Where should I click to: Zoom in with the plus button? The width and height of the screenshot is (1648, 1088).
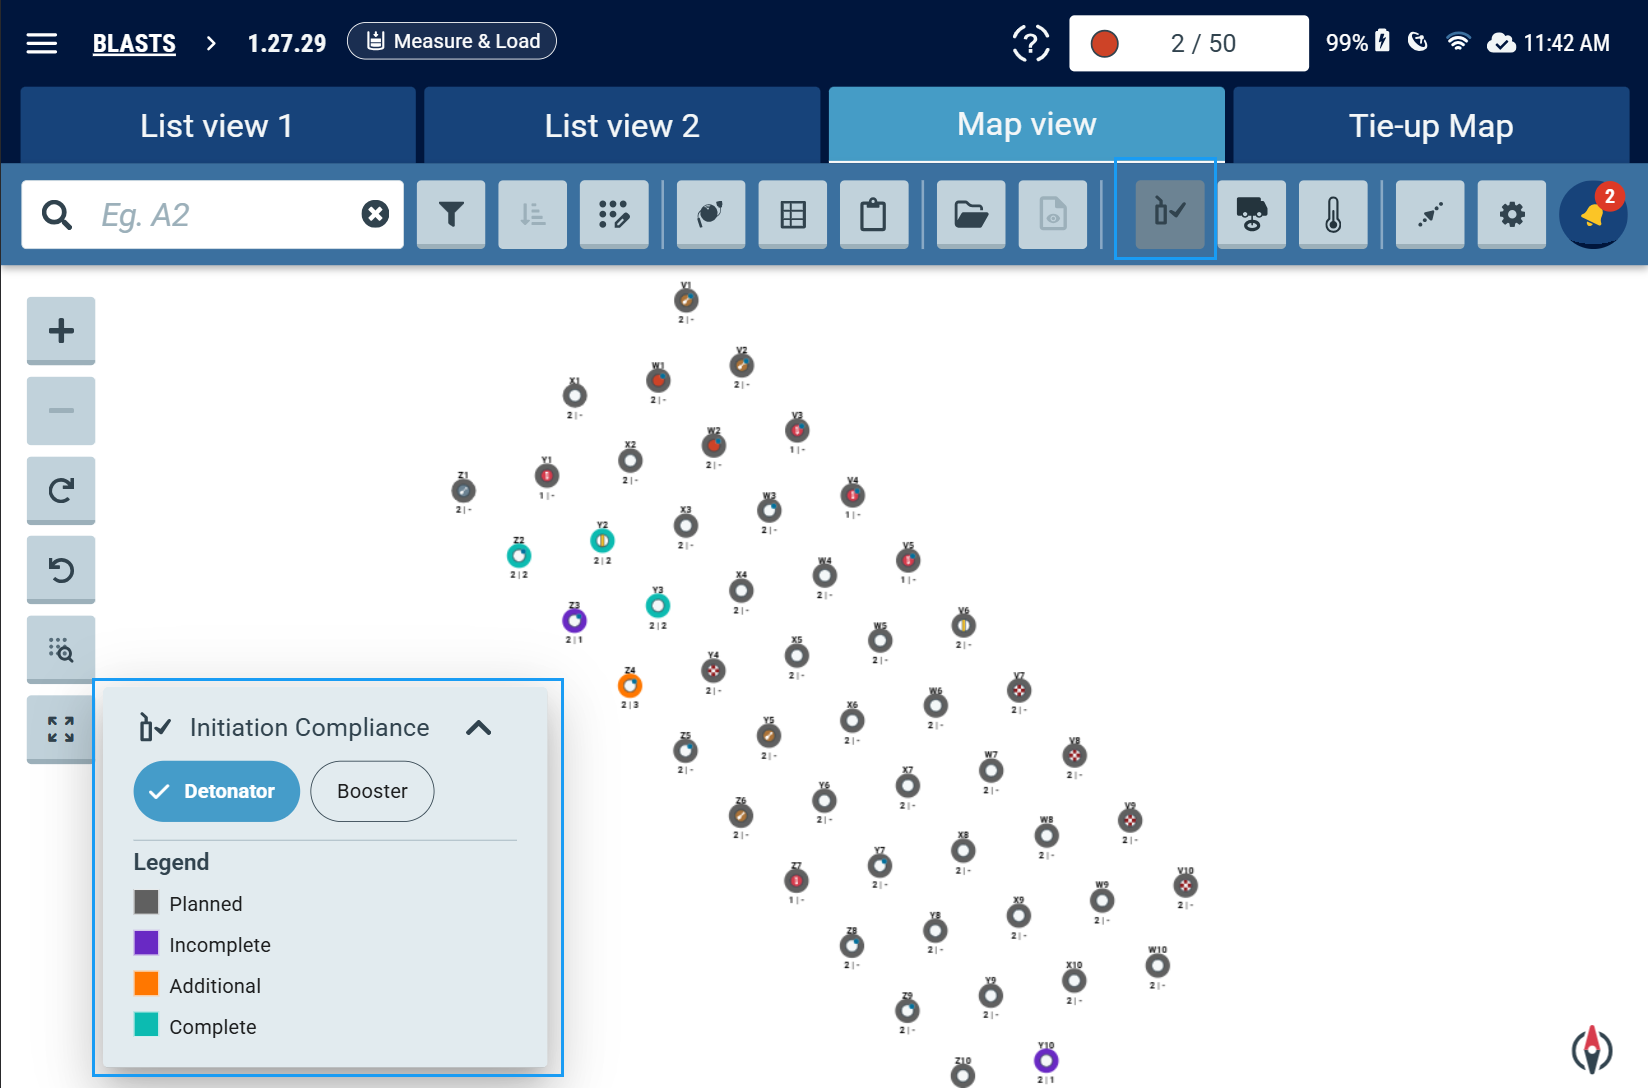61,331
